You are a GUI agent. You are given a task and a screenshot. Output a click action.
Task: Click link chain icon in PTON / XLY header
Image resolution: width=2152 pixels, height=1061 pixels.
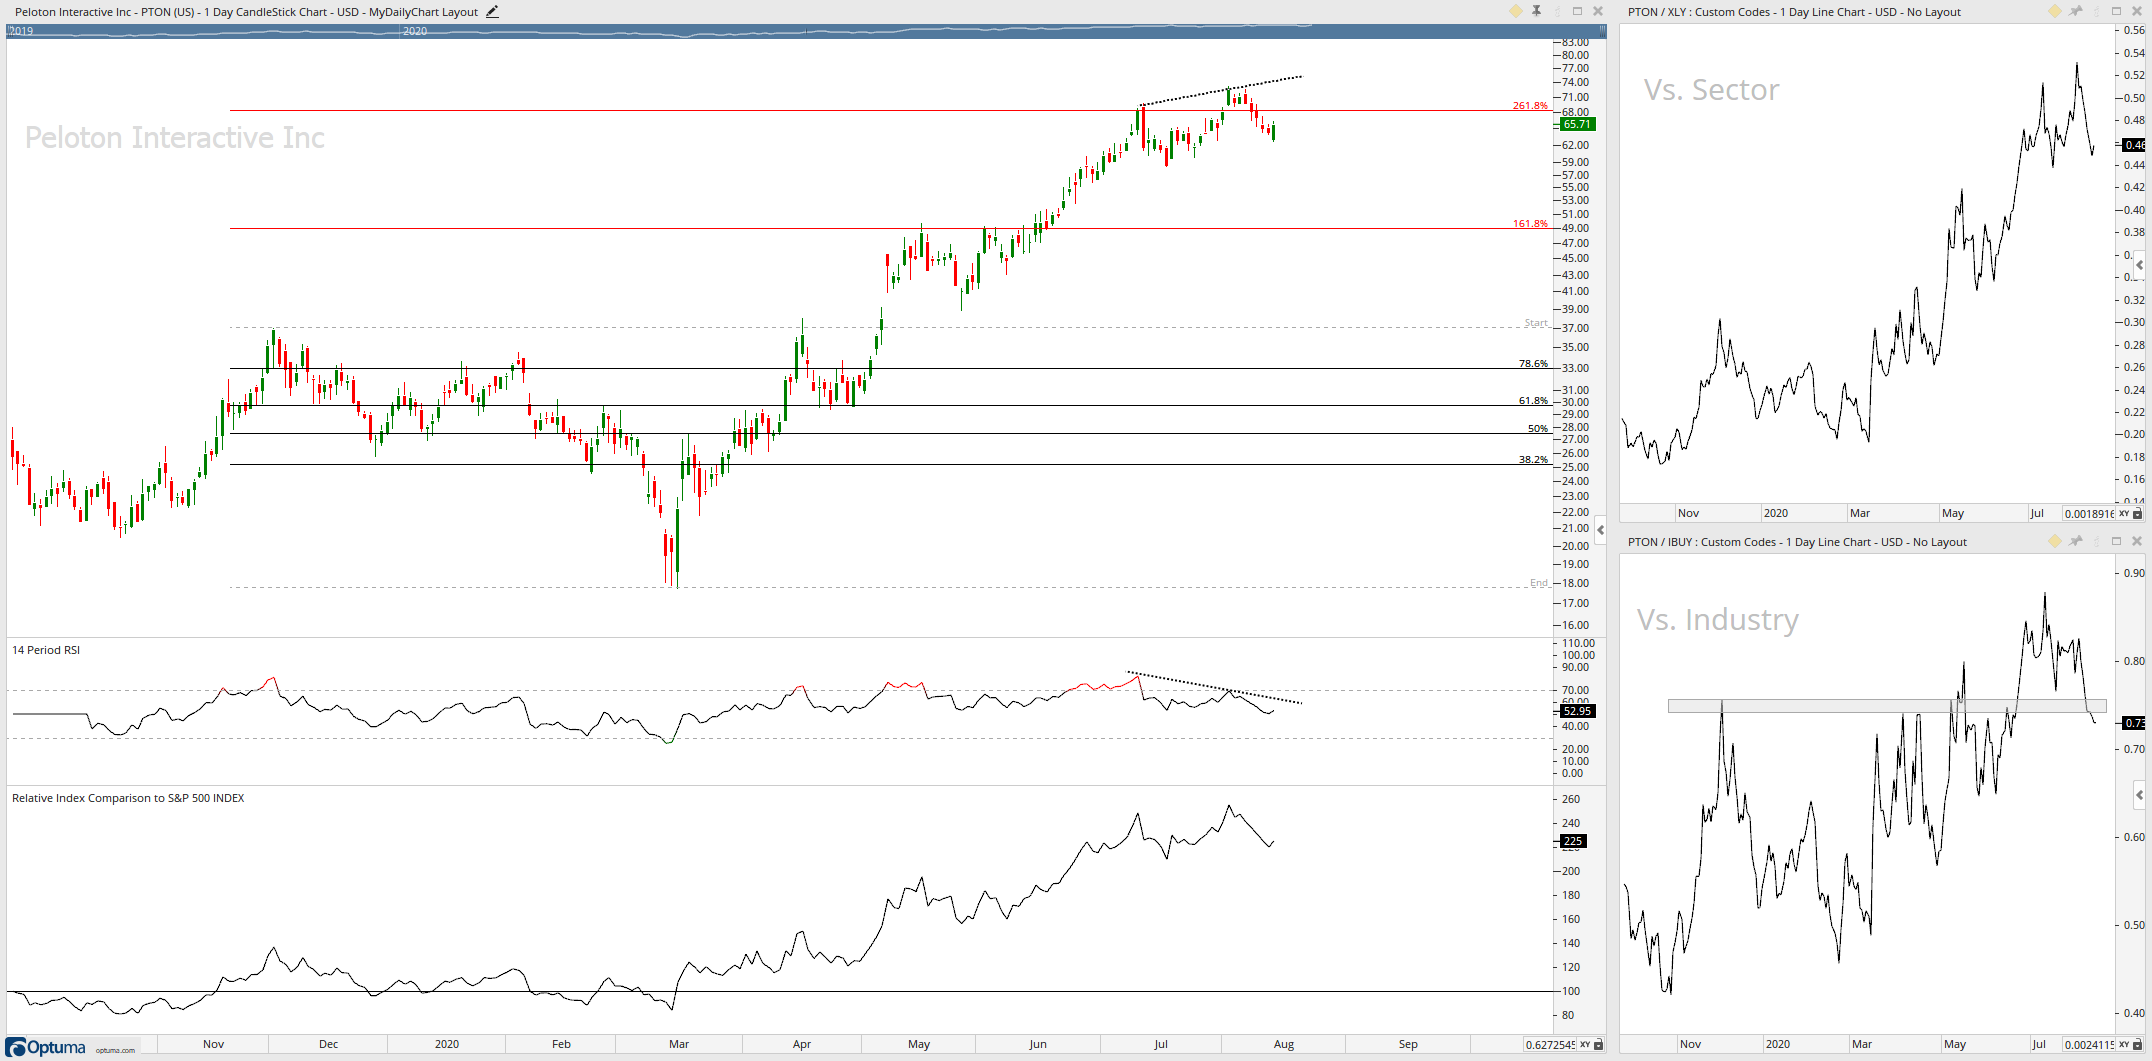(x=2096, y=11)
